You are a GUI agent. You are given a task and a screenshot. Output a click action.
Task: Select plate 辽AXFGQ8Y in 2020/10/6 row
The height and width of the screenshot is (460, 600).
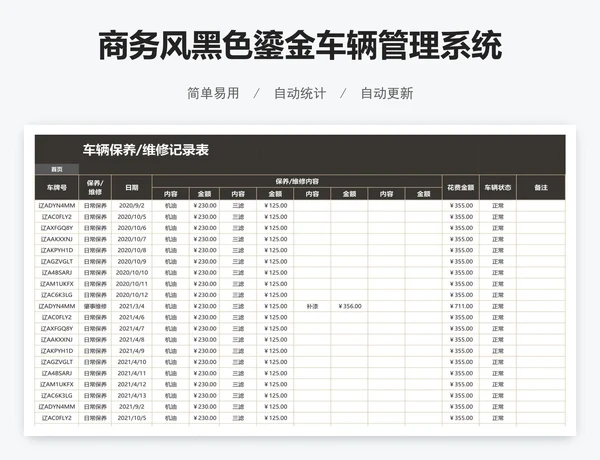pyautogui.click(x=57, y=228)
